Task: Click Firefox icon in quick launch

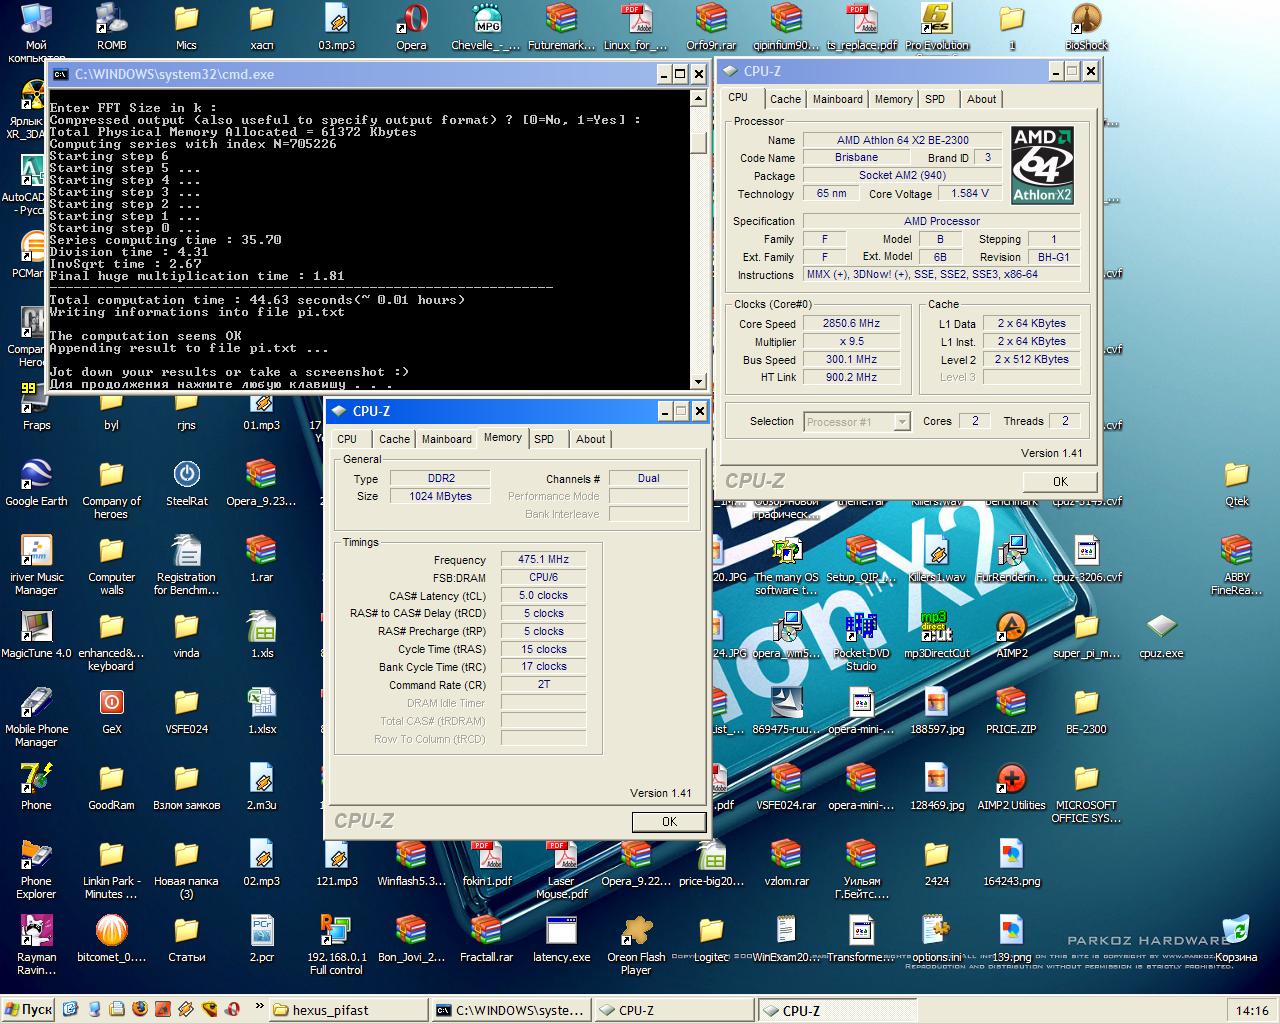Action: tap(140, 1009)
